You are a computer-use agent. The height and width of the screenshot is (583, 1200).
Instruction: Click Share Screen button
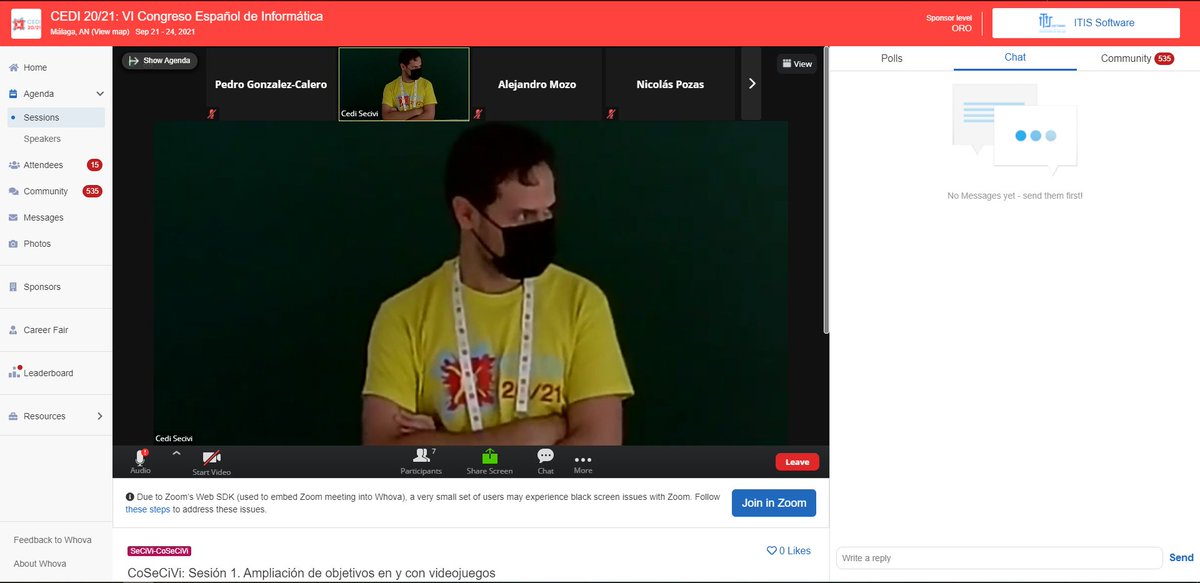(x=489, y=461)
